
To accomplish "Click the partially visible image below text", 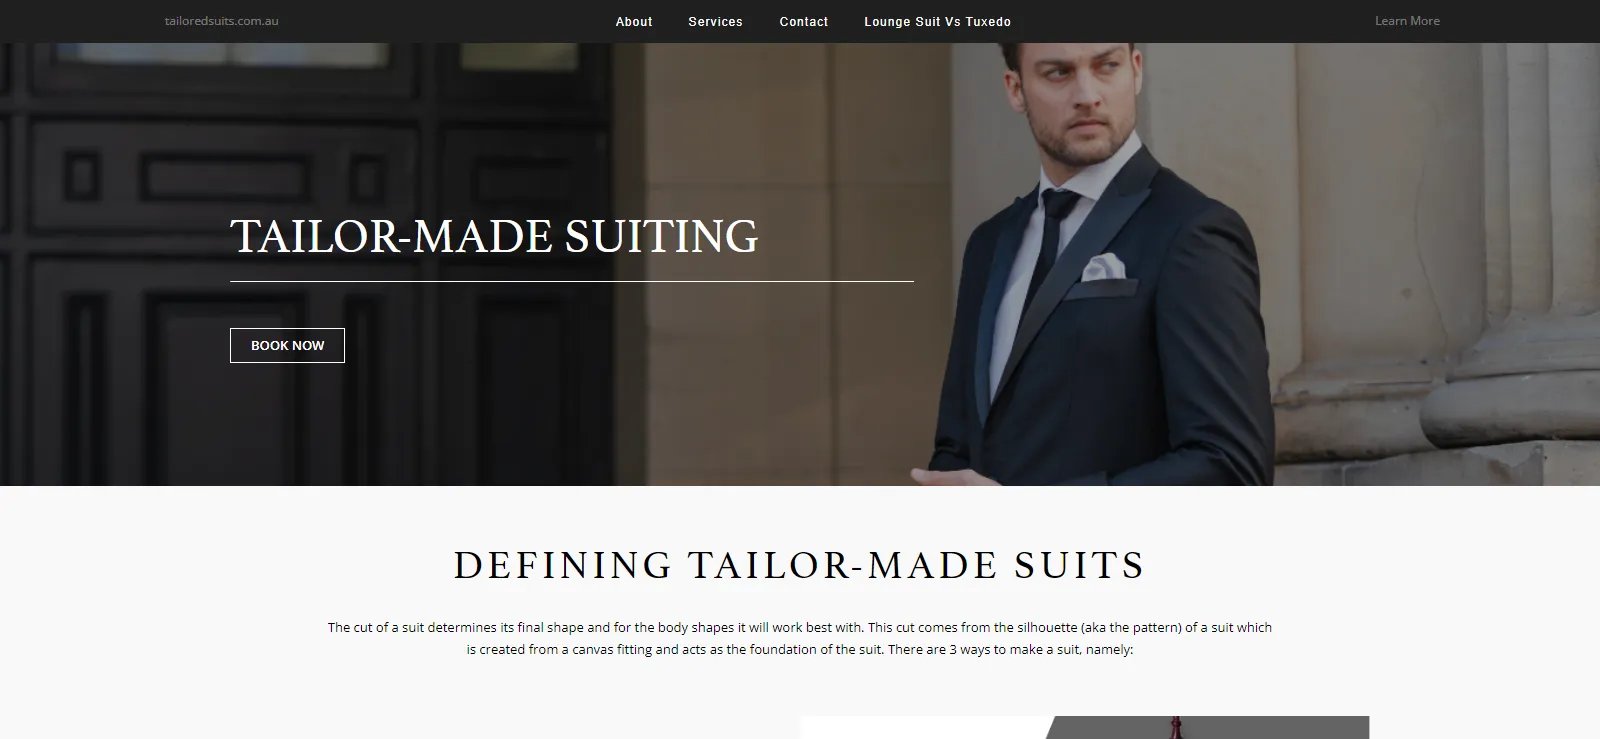I will 1085,727.
